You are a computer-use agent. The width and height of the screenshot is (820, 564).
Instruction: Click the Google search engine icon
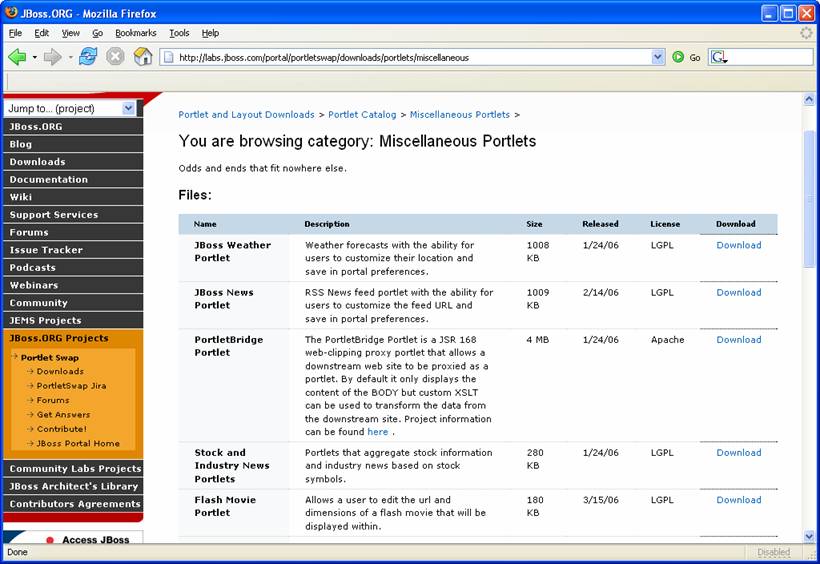coord(719,57)
